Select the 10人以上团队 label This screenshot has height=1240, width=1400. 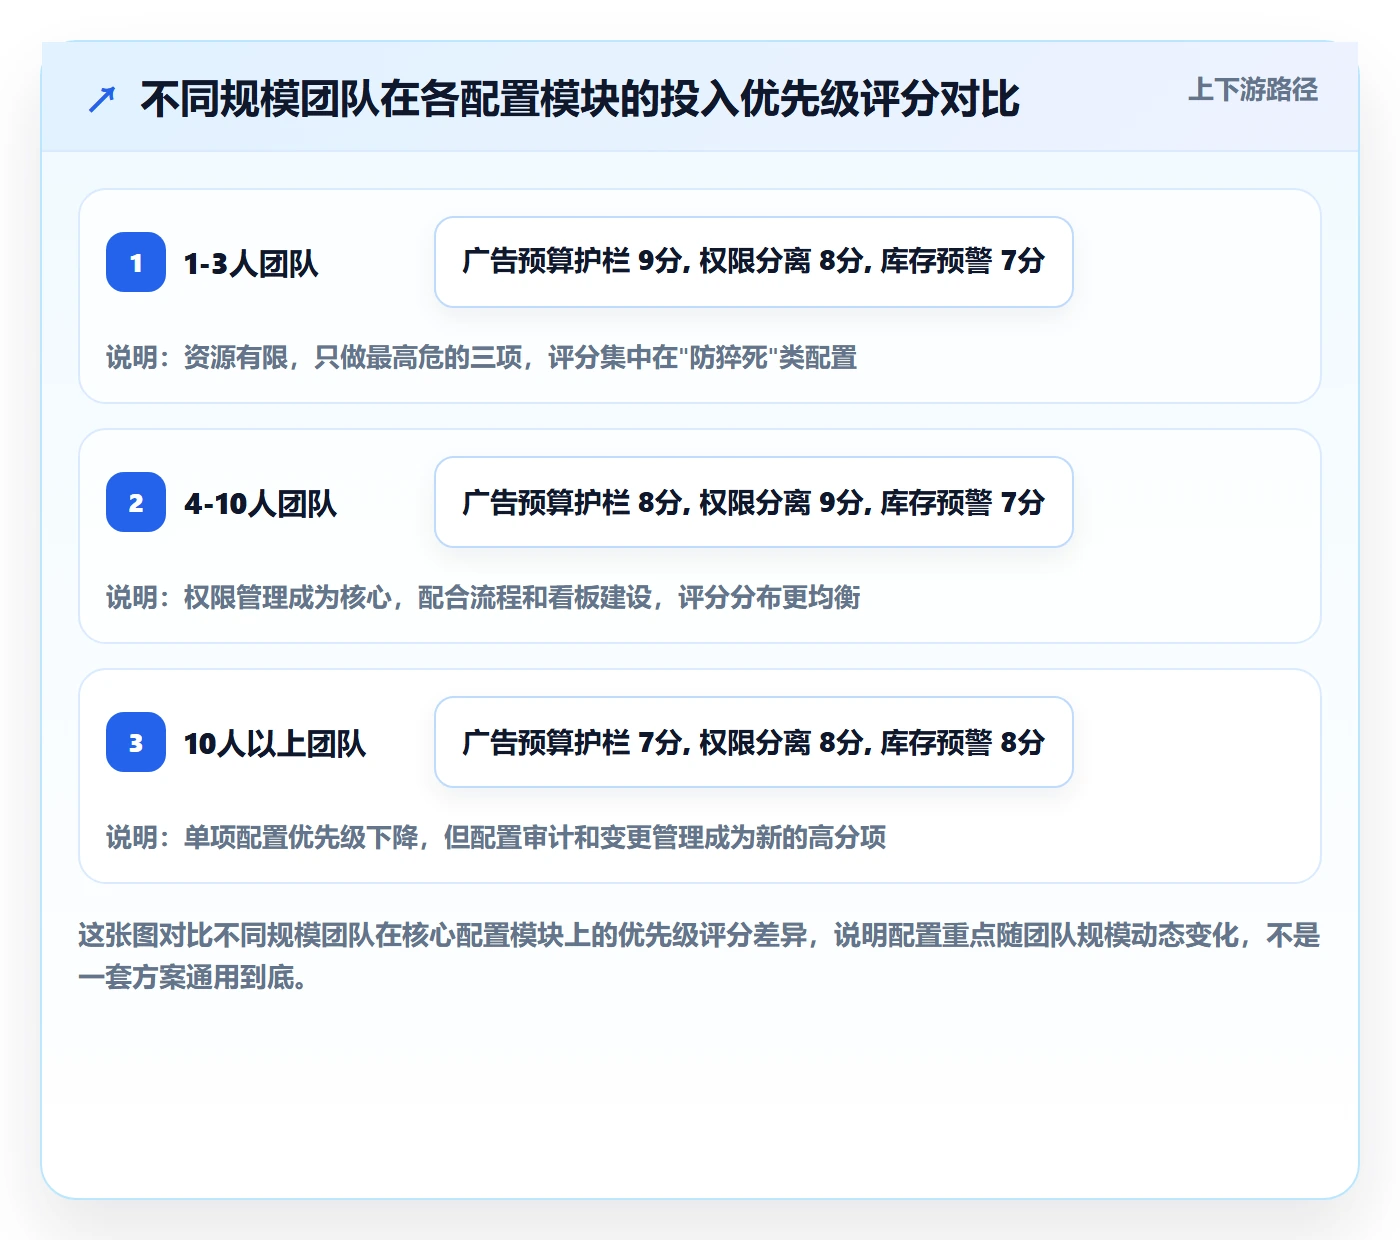[x=275, y=743]
